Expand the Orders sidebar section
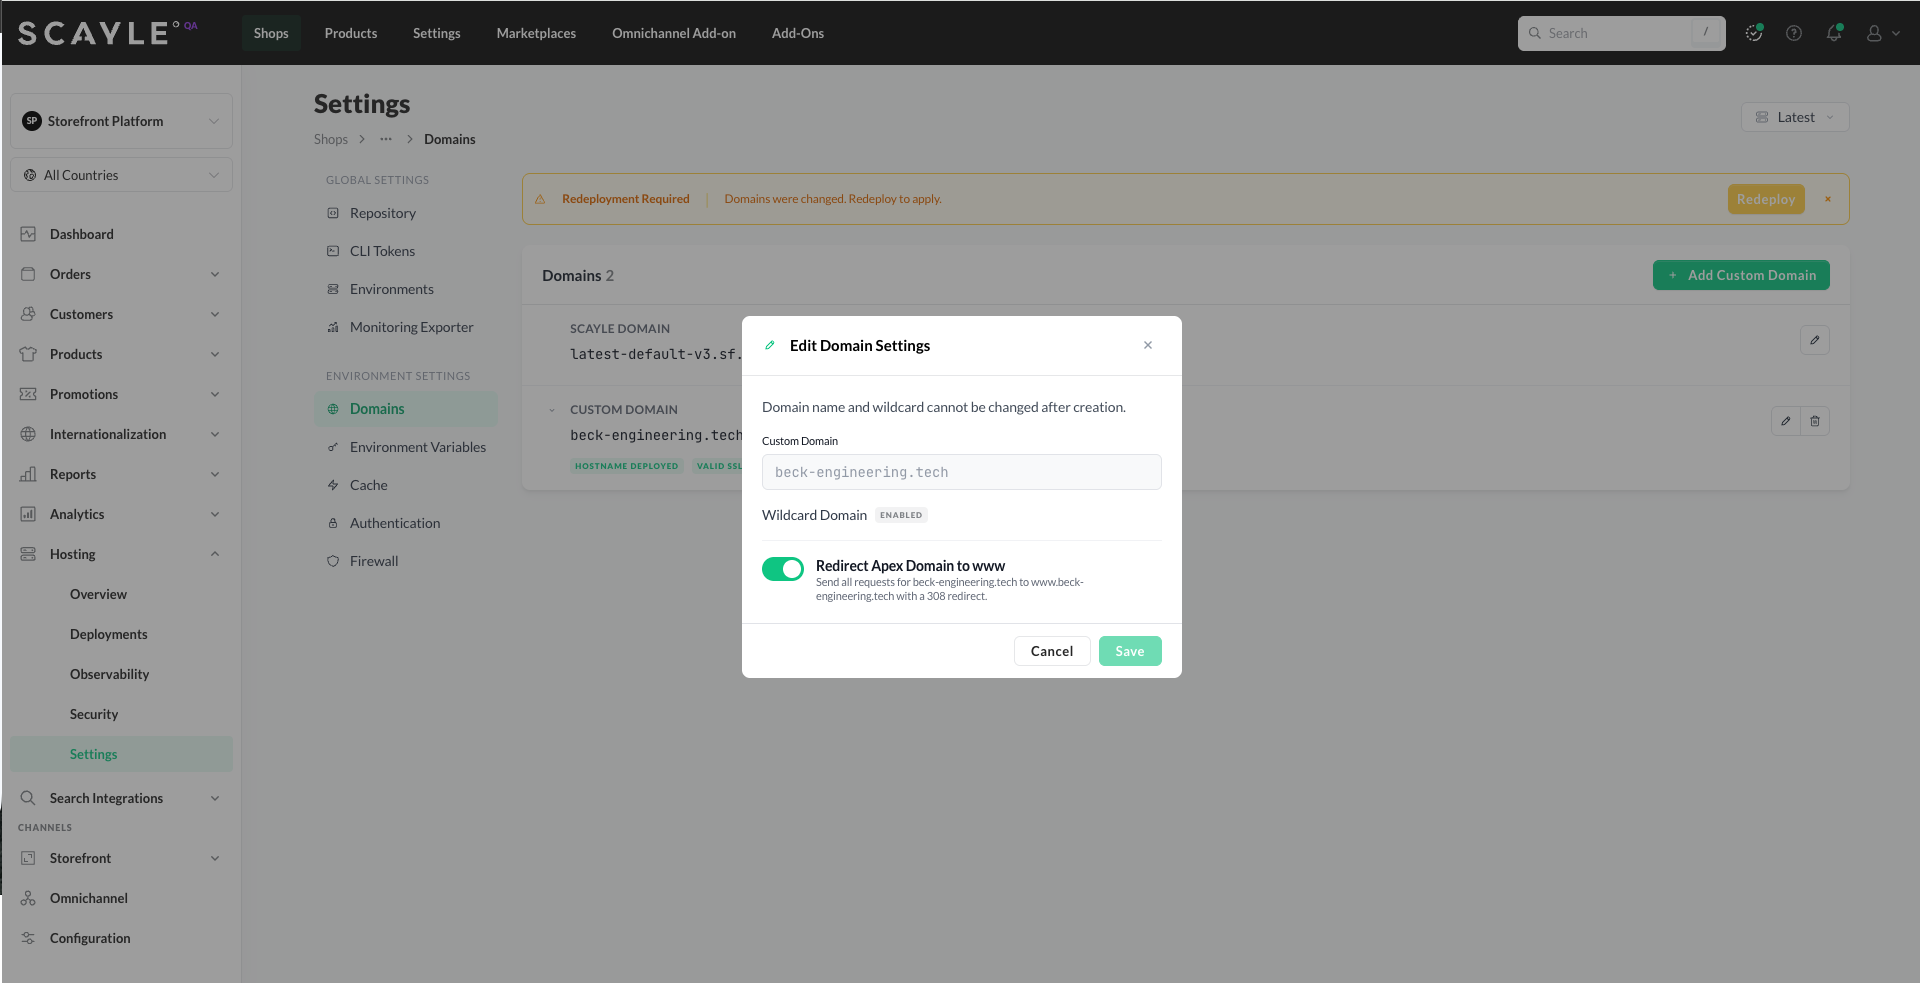Viewport: 1920px width, 983px height. 121,274
